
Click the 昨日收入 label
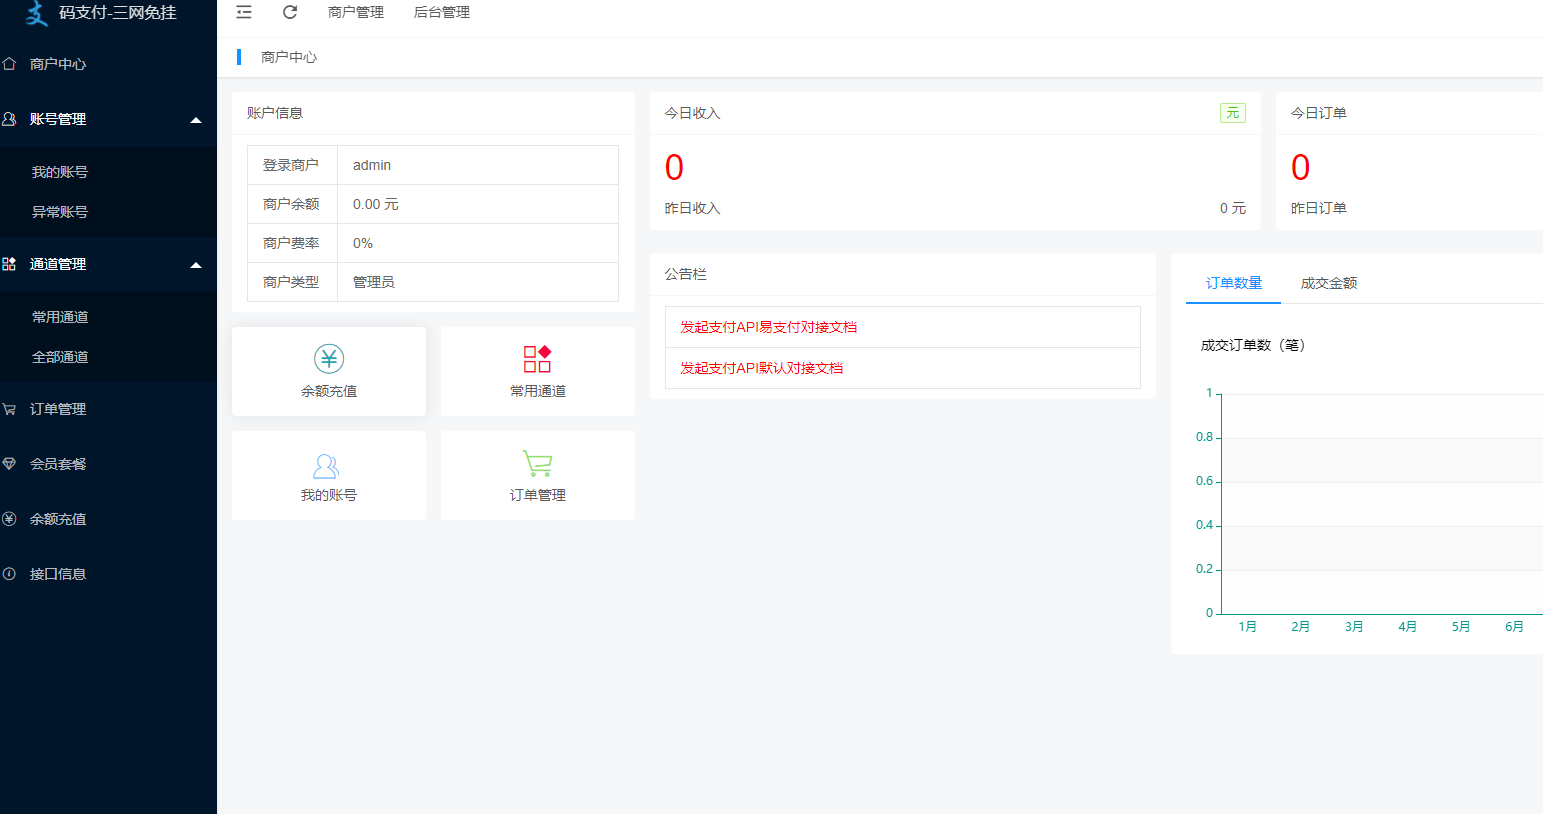692,208
